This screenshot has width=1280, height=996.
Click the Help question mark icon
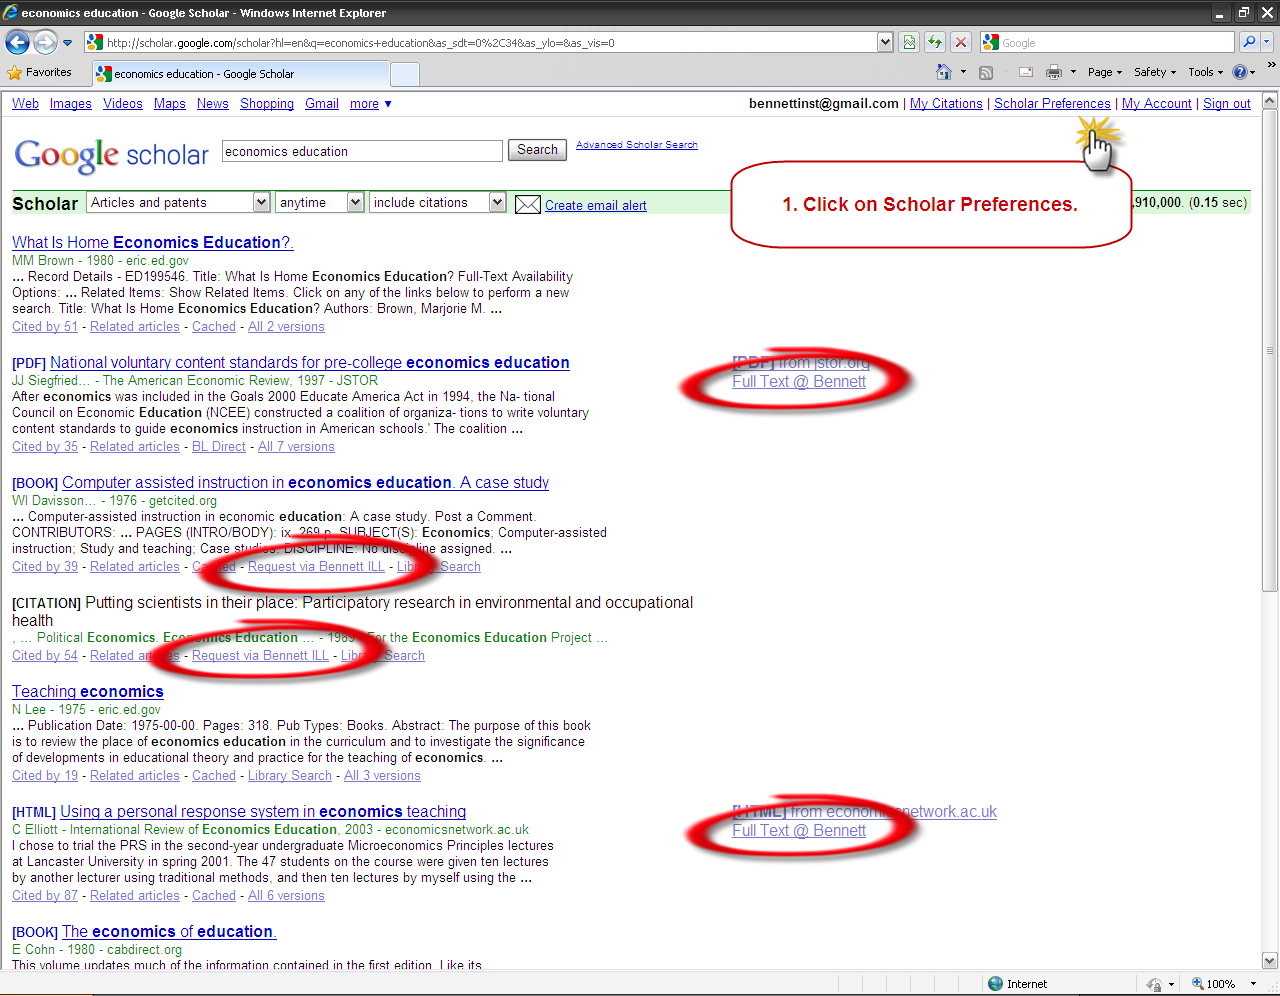1240,72
